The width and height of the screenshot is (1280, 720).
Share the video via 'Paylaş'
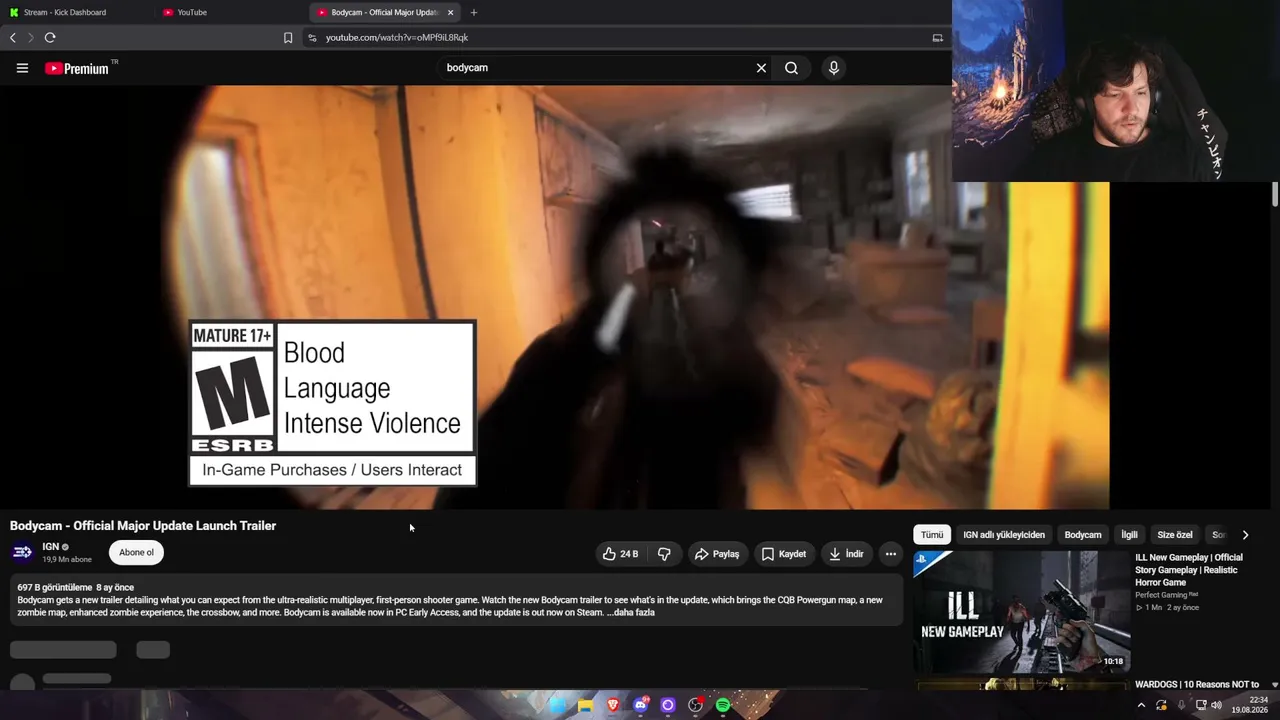pyautogui.click(x=717, y=554)
